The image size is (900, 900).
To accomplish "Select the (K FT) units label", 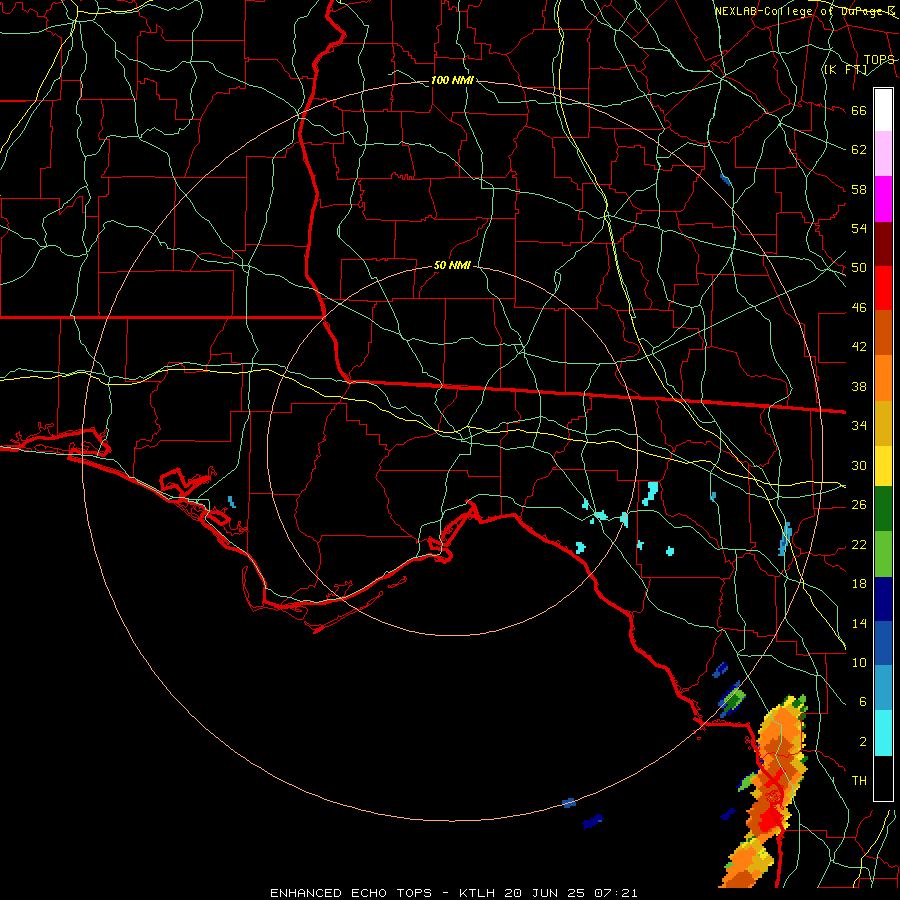I will (x=845, y=70).
